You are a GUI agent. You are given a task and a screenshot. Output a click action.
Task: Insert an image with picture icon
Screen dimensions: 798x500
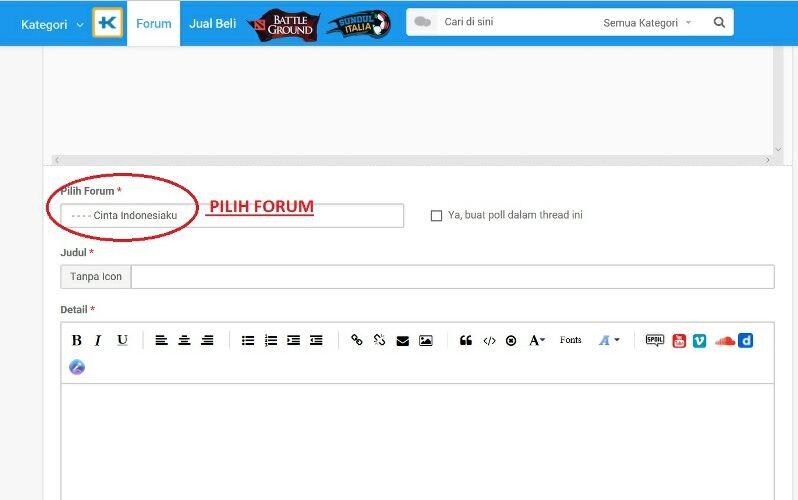425,341
